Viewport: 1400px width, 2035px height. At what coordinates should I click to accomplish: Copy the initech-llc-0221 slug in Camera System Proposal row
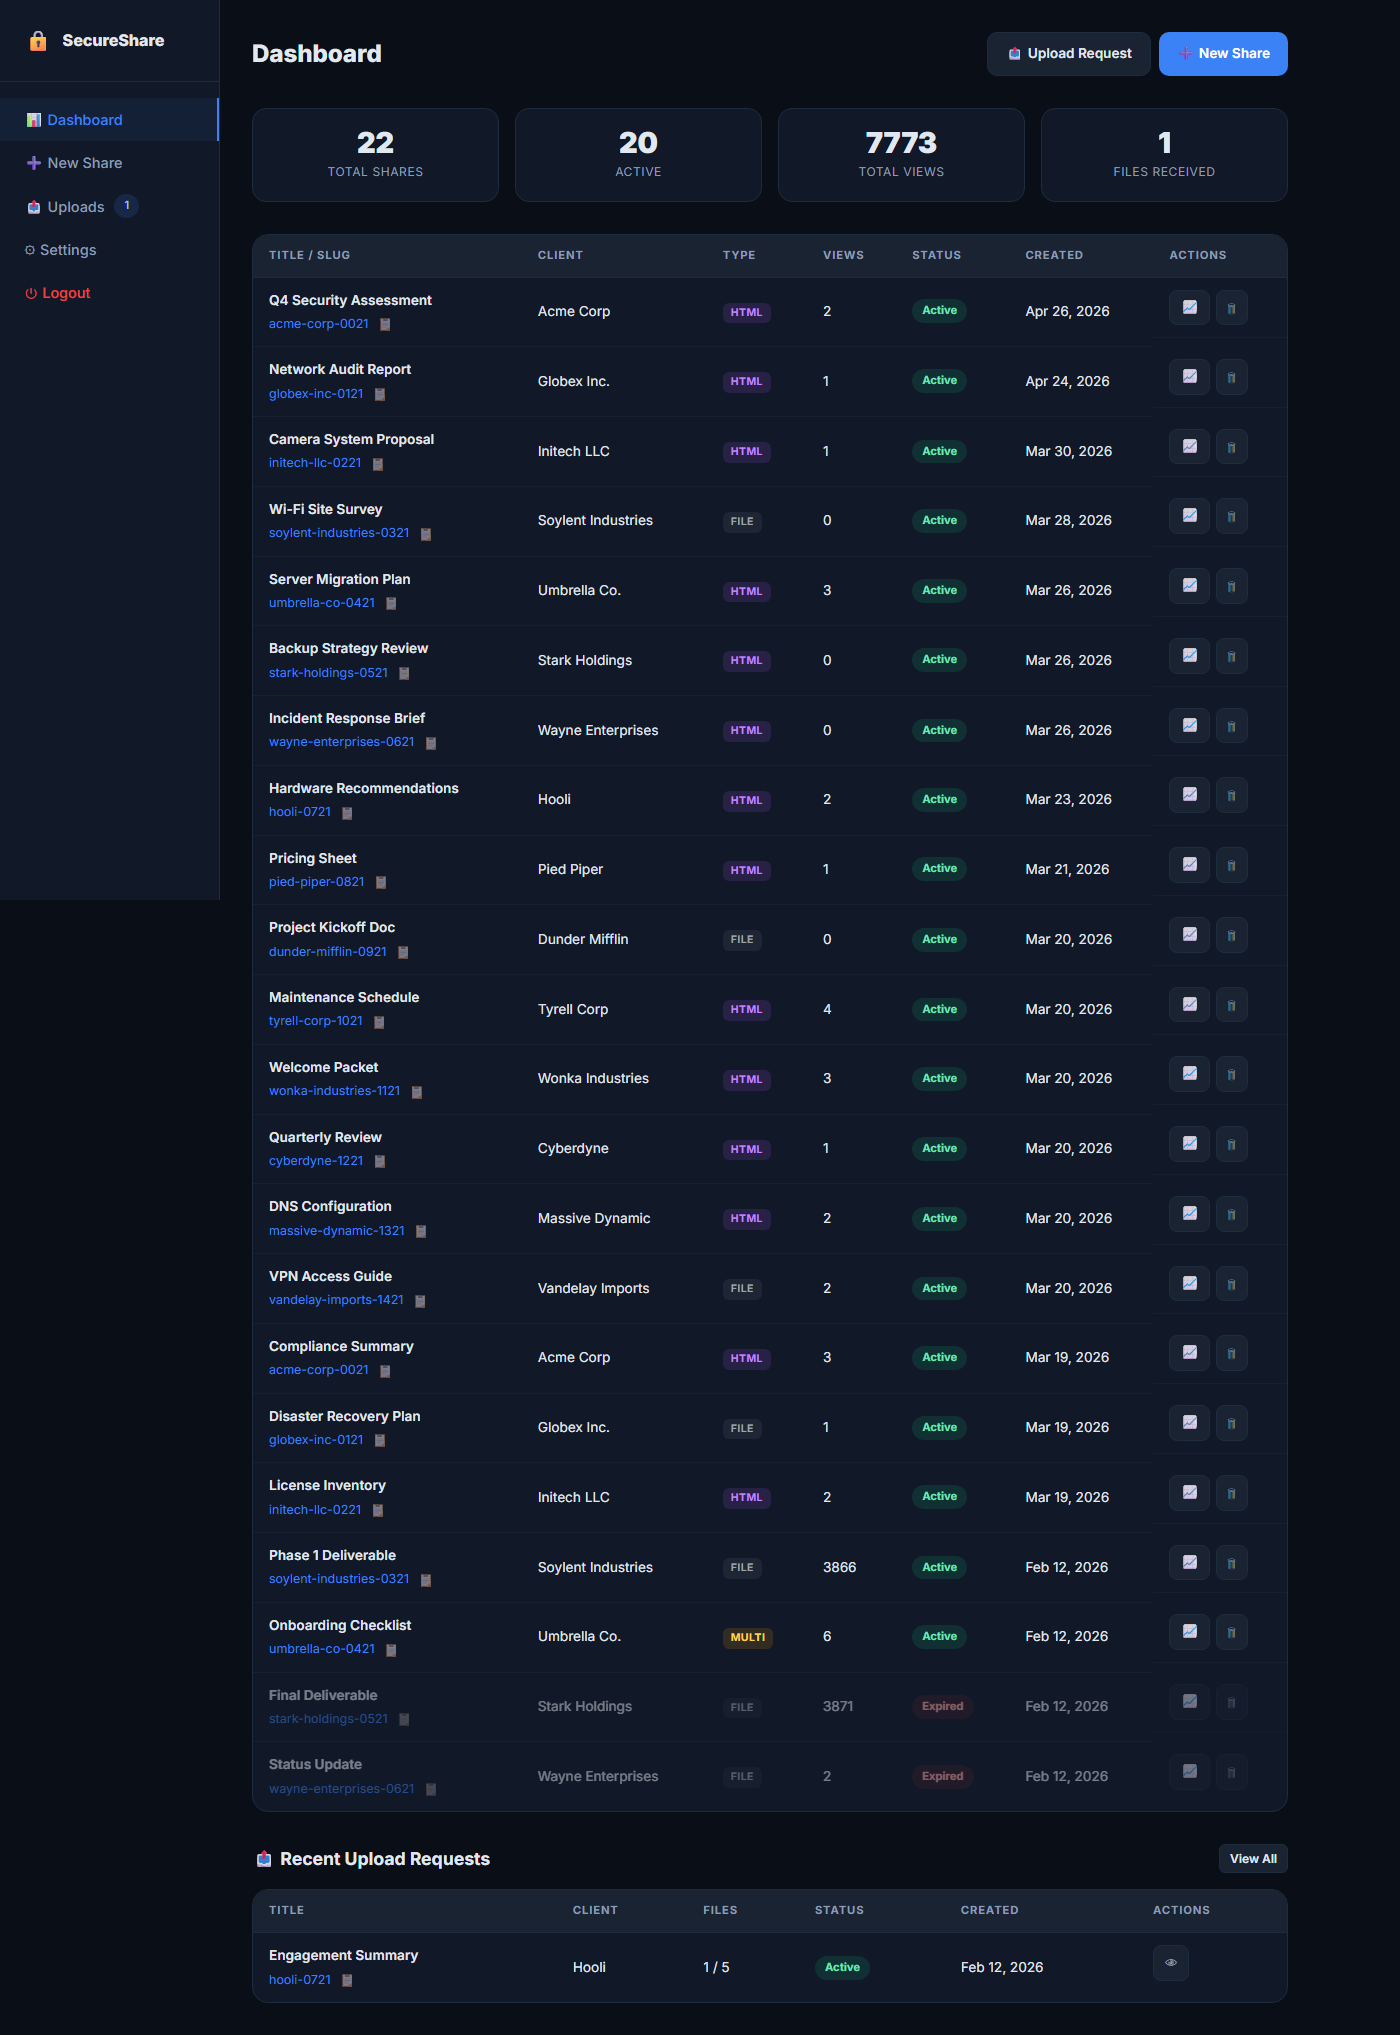click(x=378, y=464)
